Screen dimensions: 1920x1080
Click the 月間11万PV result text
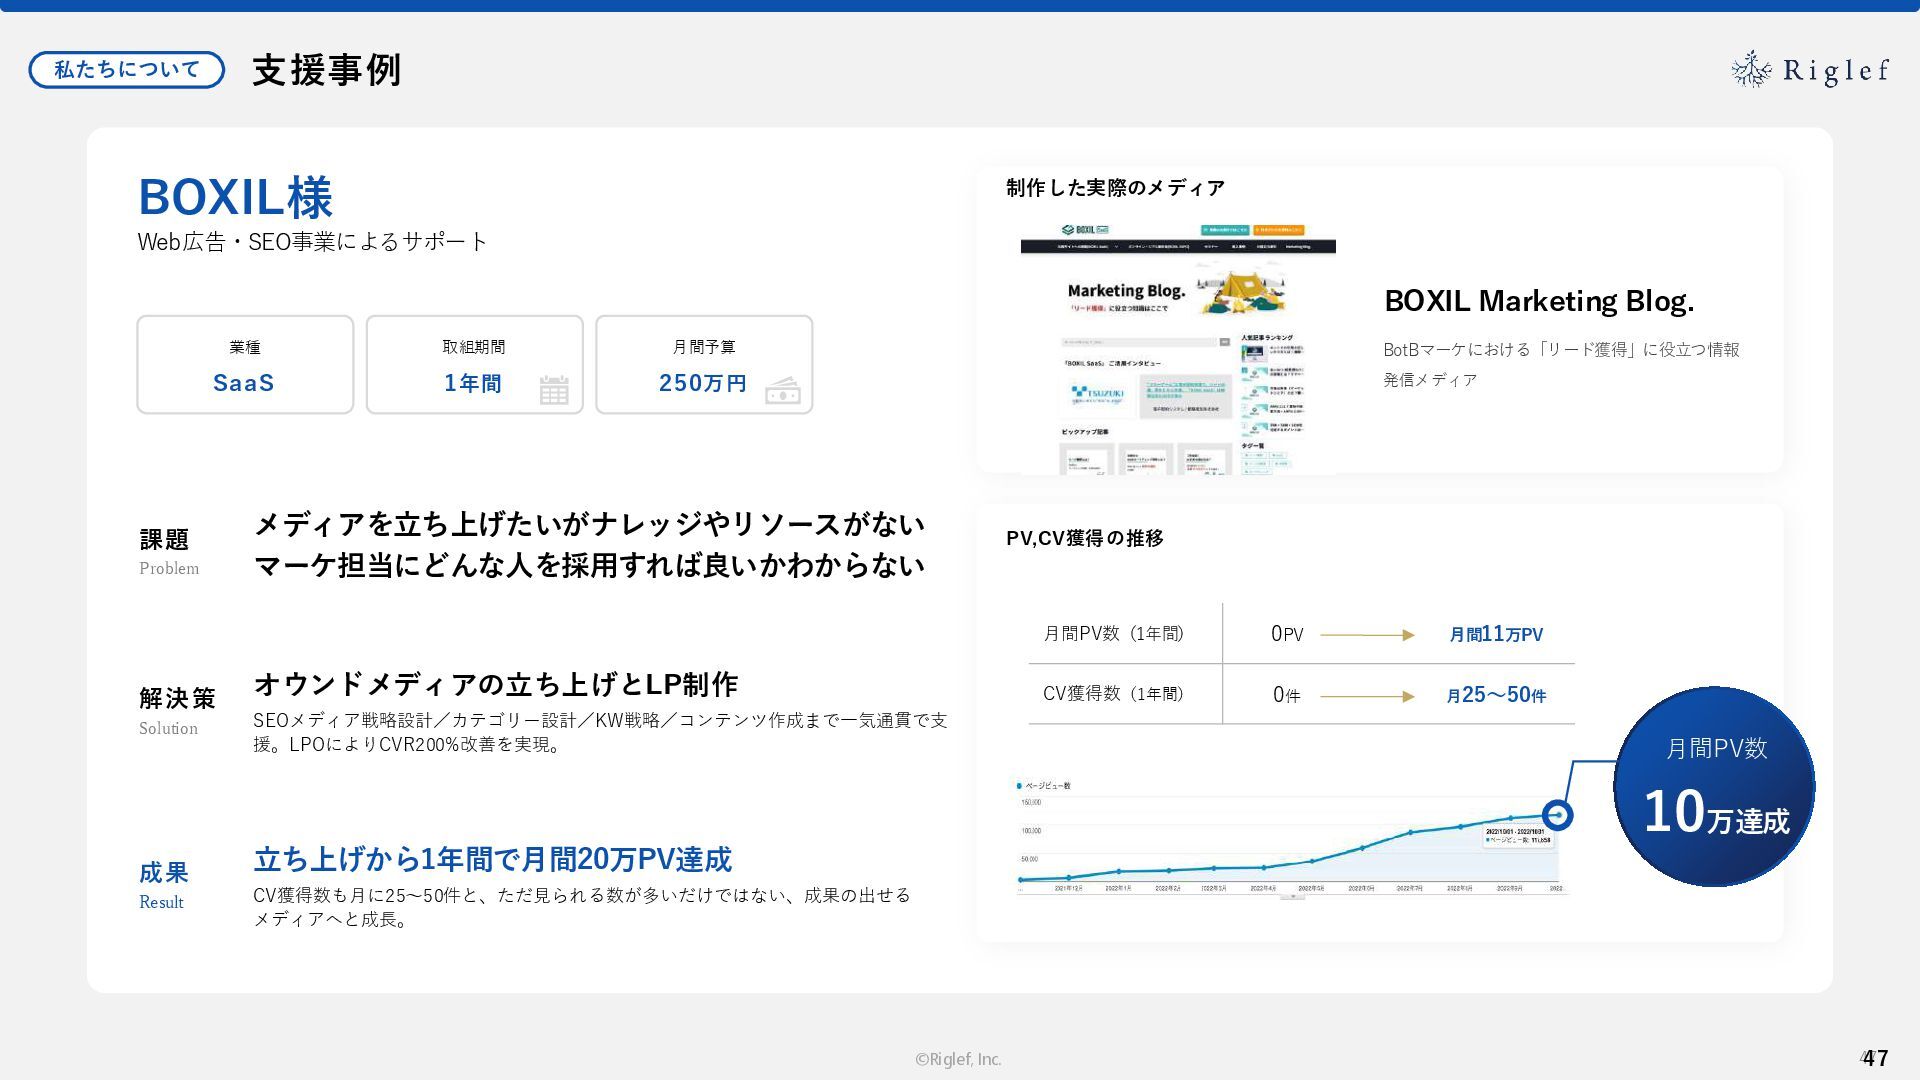pos(1496,634)
